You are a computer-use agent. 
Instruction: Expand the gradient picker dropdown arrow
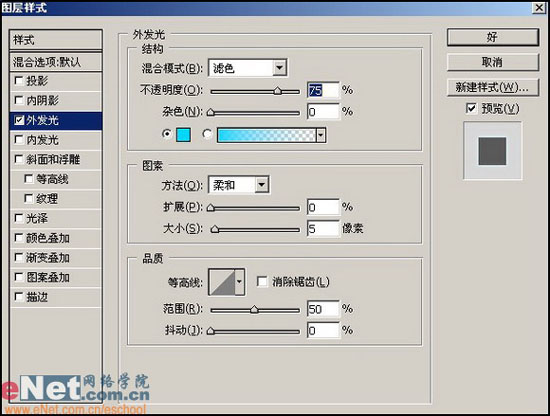tap(321, 135)
